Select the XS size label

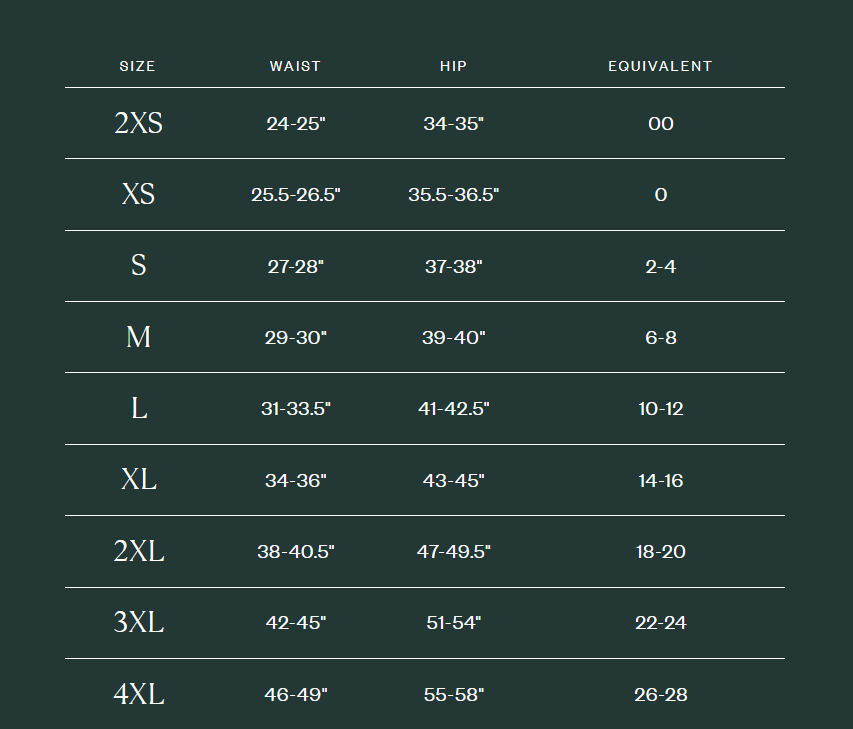click(138, 194)
